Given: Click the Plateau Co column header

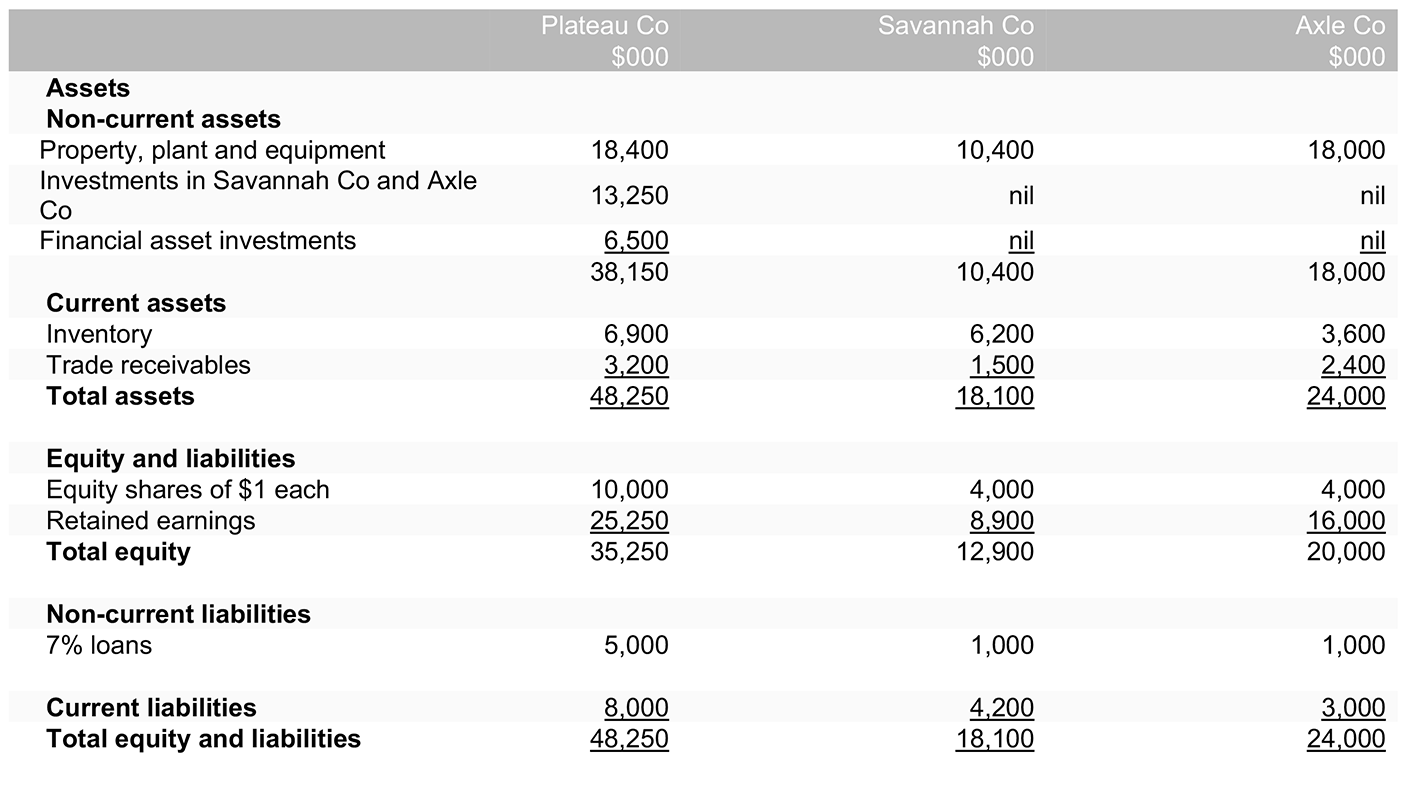Looking at the screenshot, I should point(604,26).
